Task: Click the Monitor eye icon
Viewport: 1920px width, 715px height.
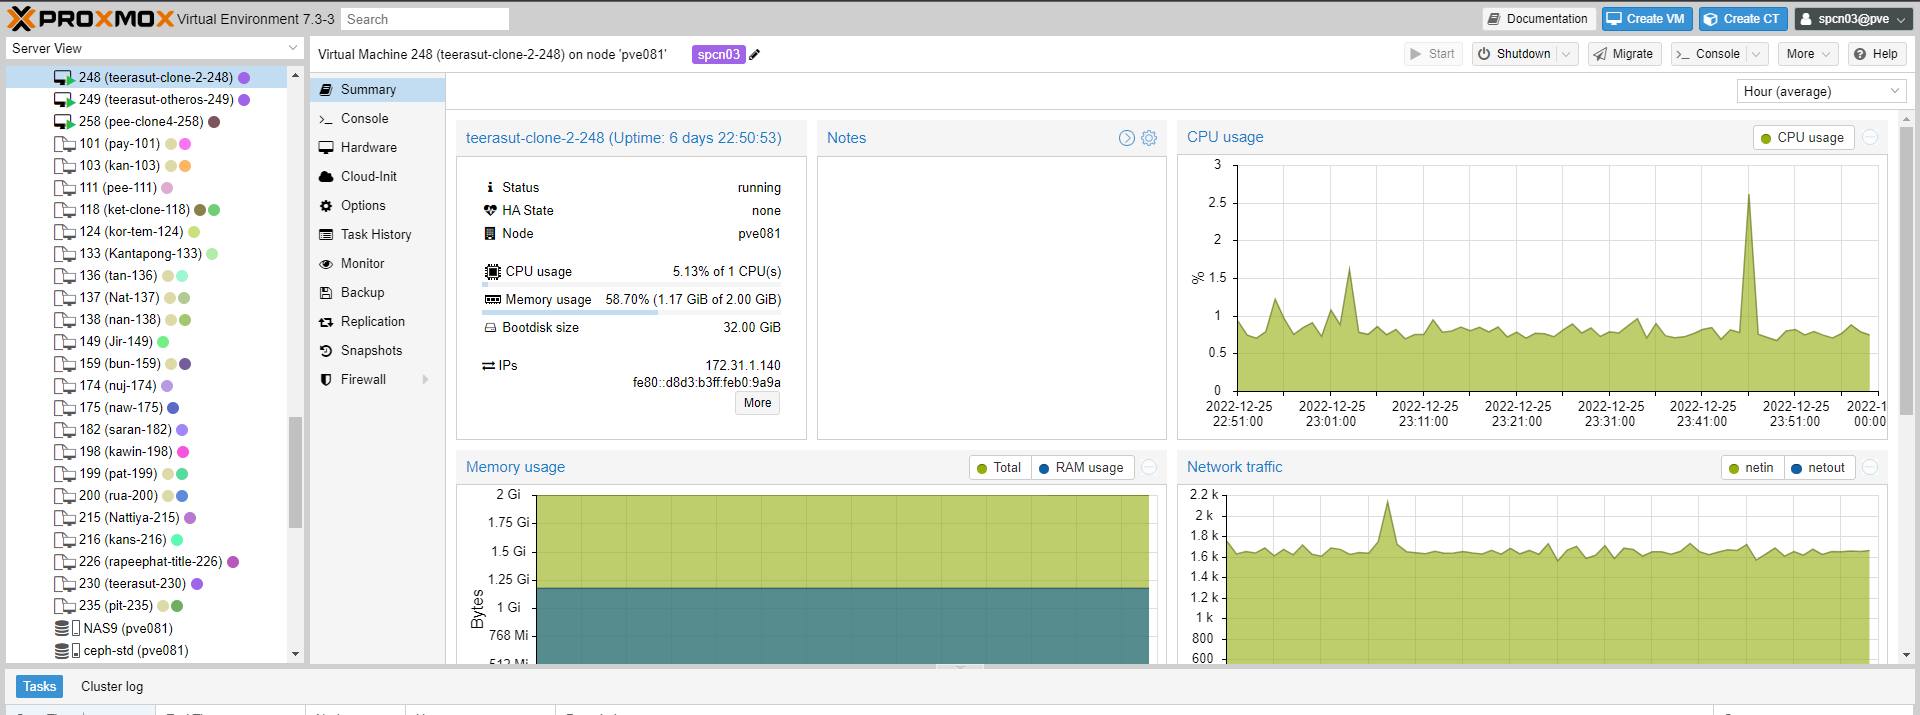Action: tap(326, 263)
